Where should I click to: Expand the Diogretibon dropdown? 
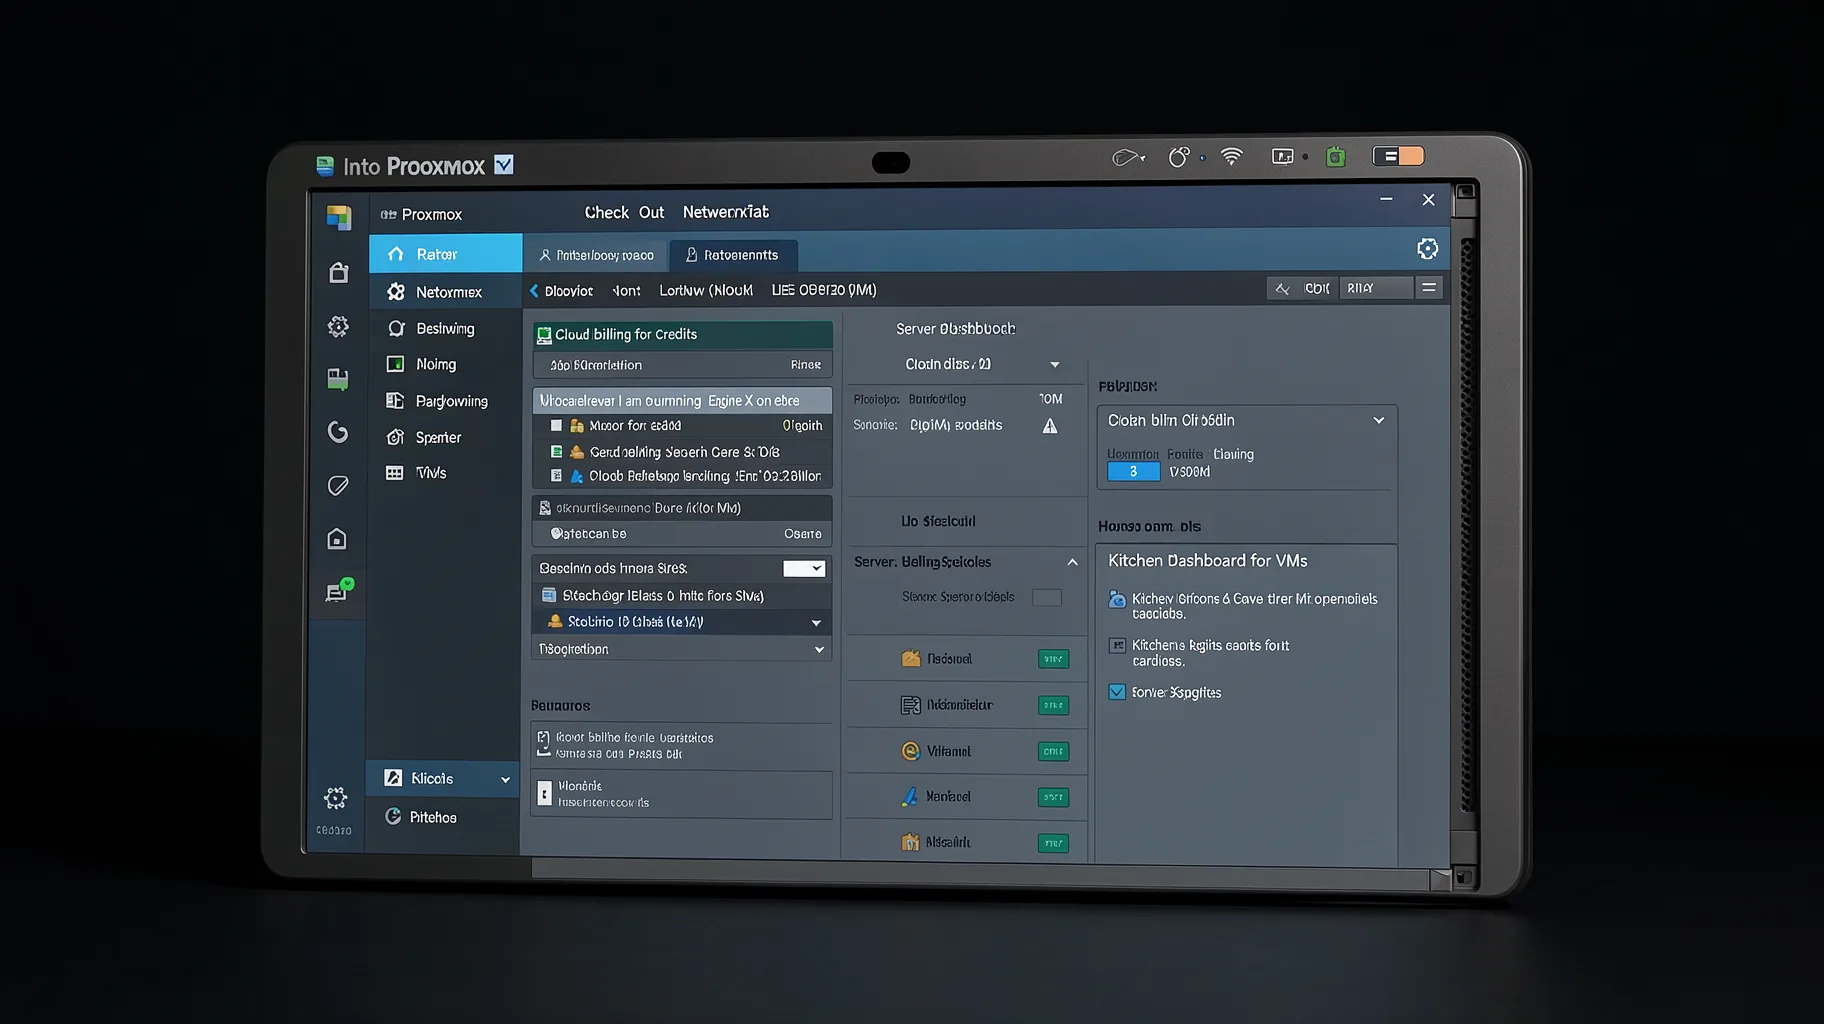tap(682, 649)
